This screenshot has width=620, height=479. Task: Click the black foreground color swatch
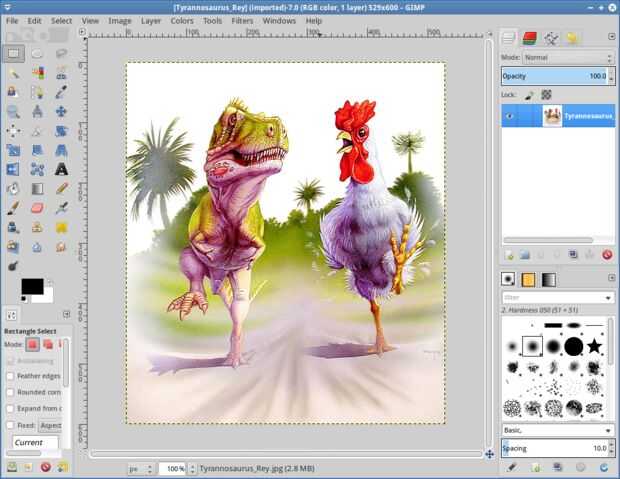[x=32, y=286]
